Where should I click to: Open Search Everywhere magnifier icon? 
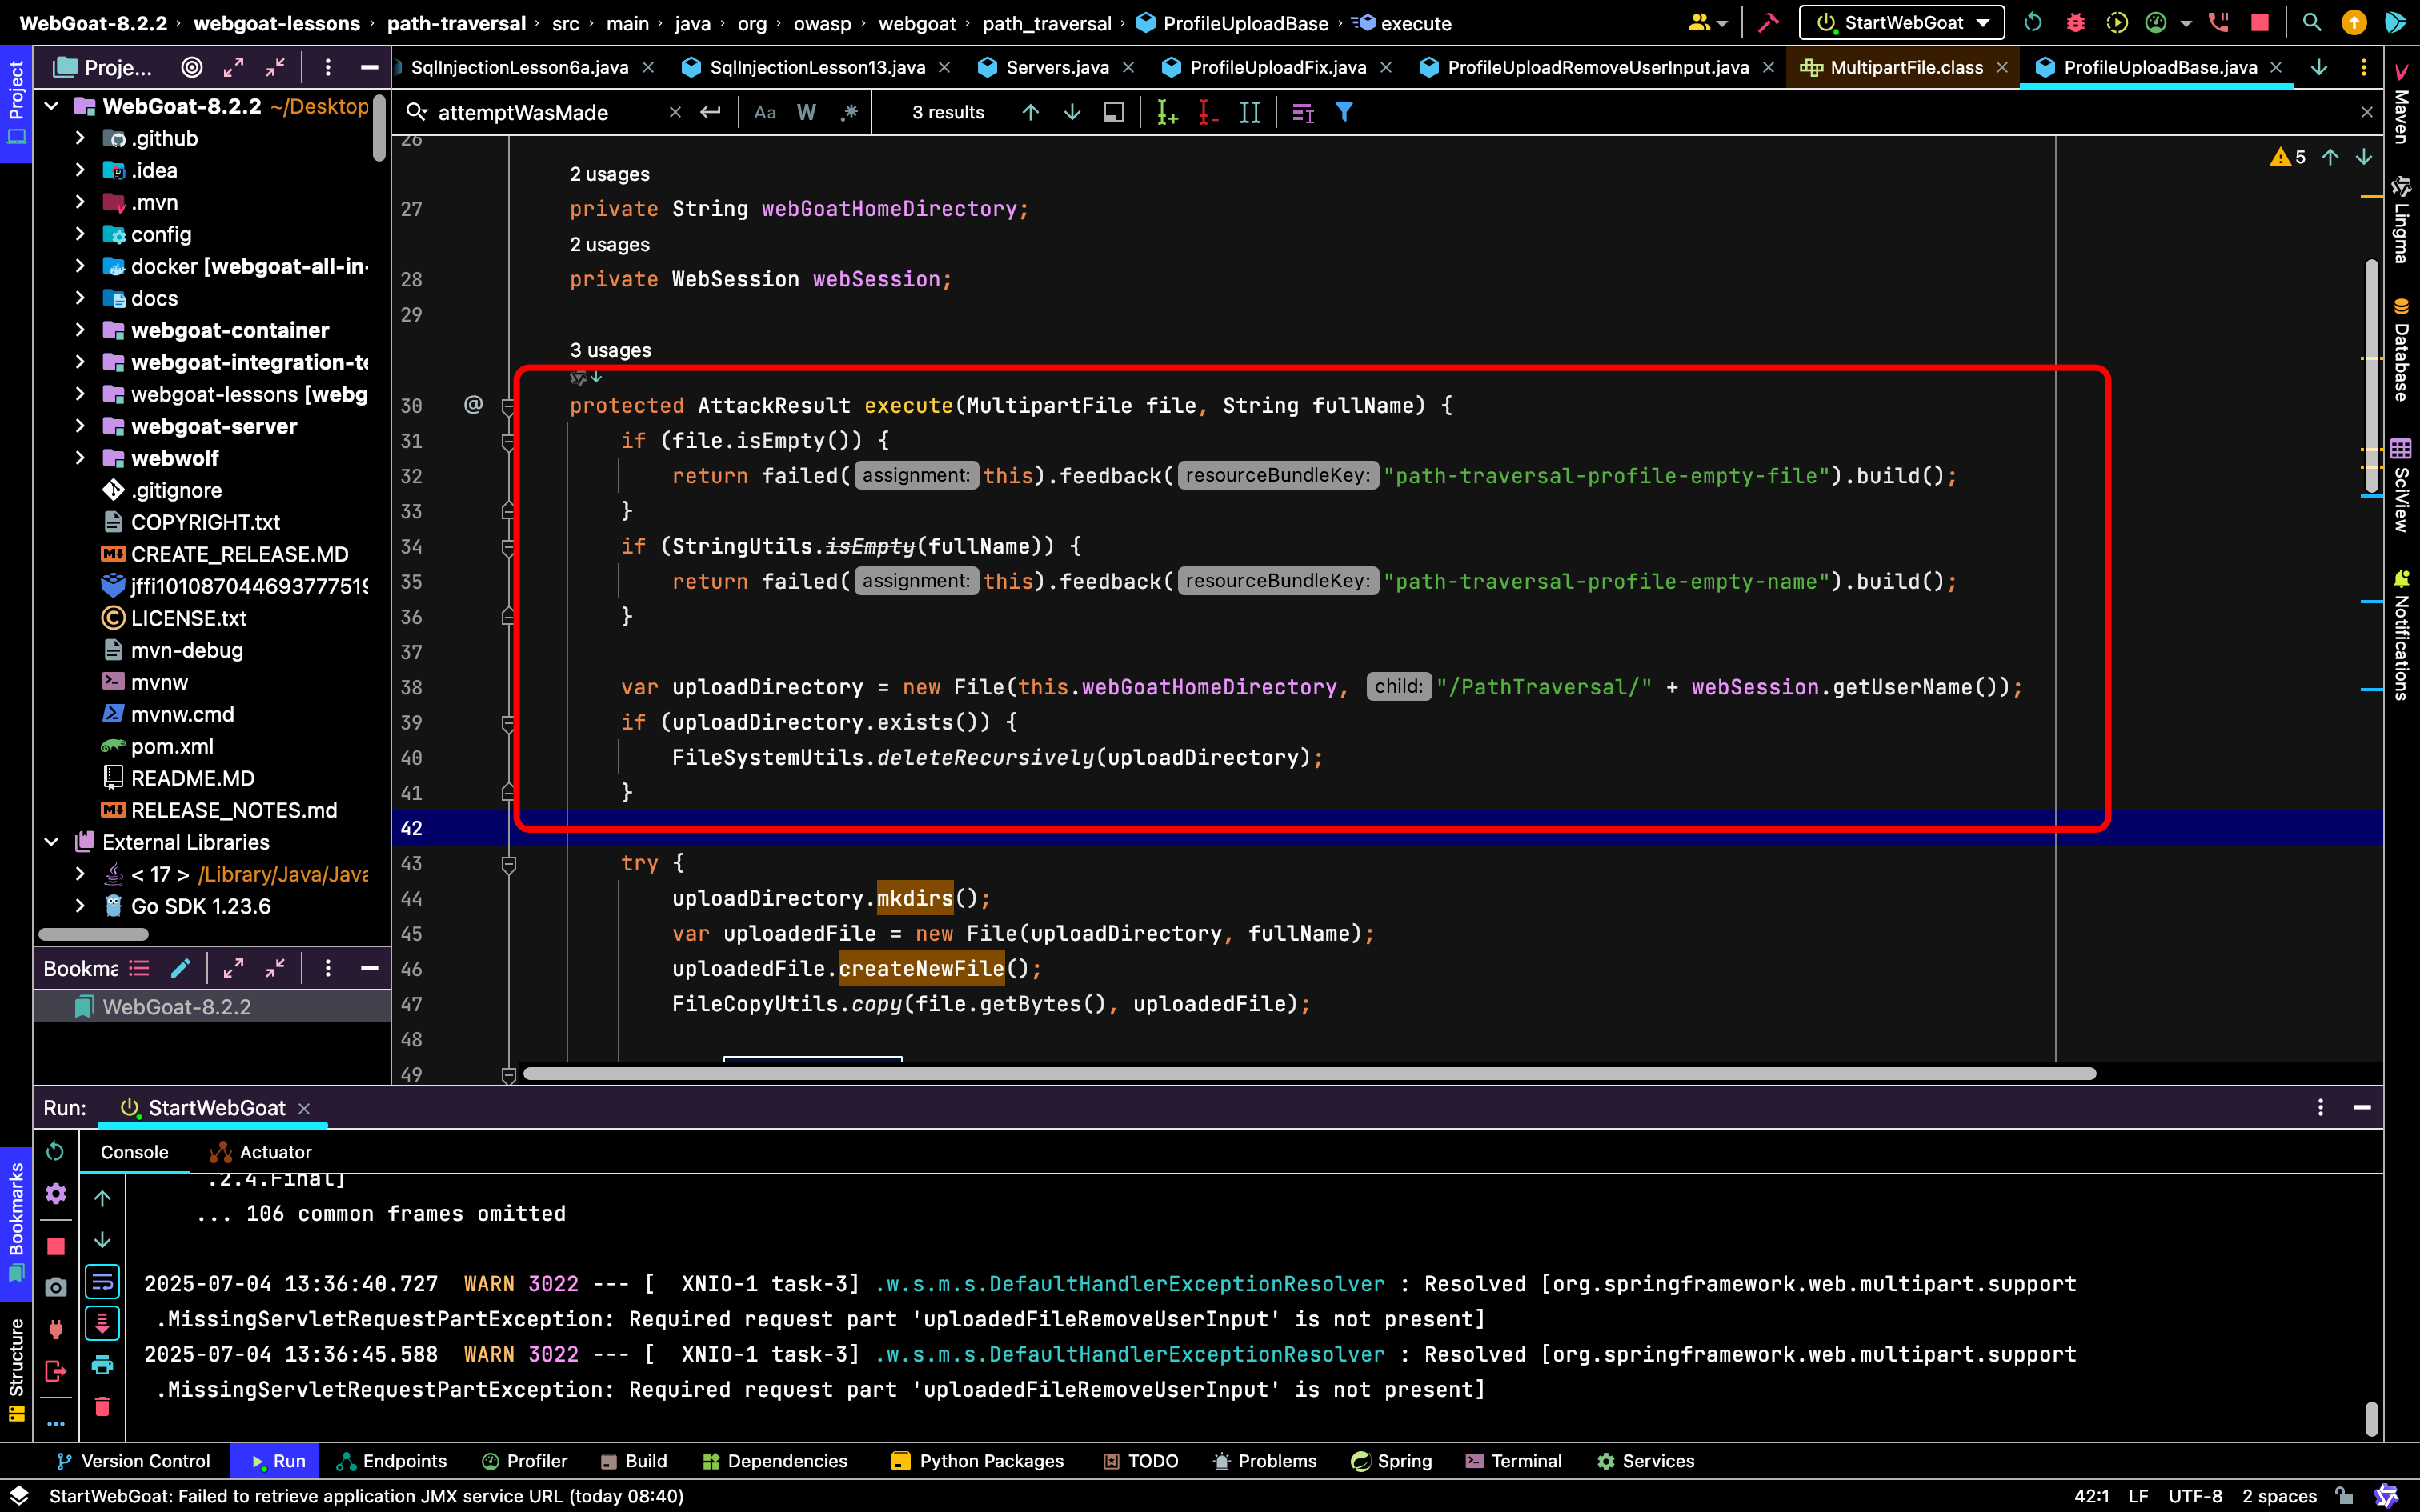click(2311, 23)
